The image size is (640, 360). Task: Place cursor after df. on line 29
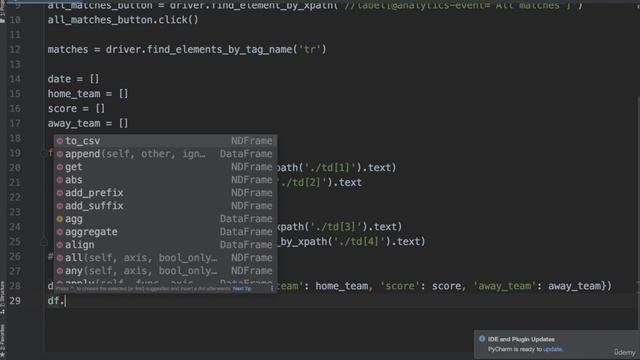pyautogui.click(x=65, y=301)
